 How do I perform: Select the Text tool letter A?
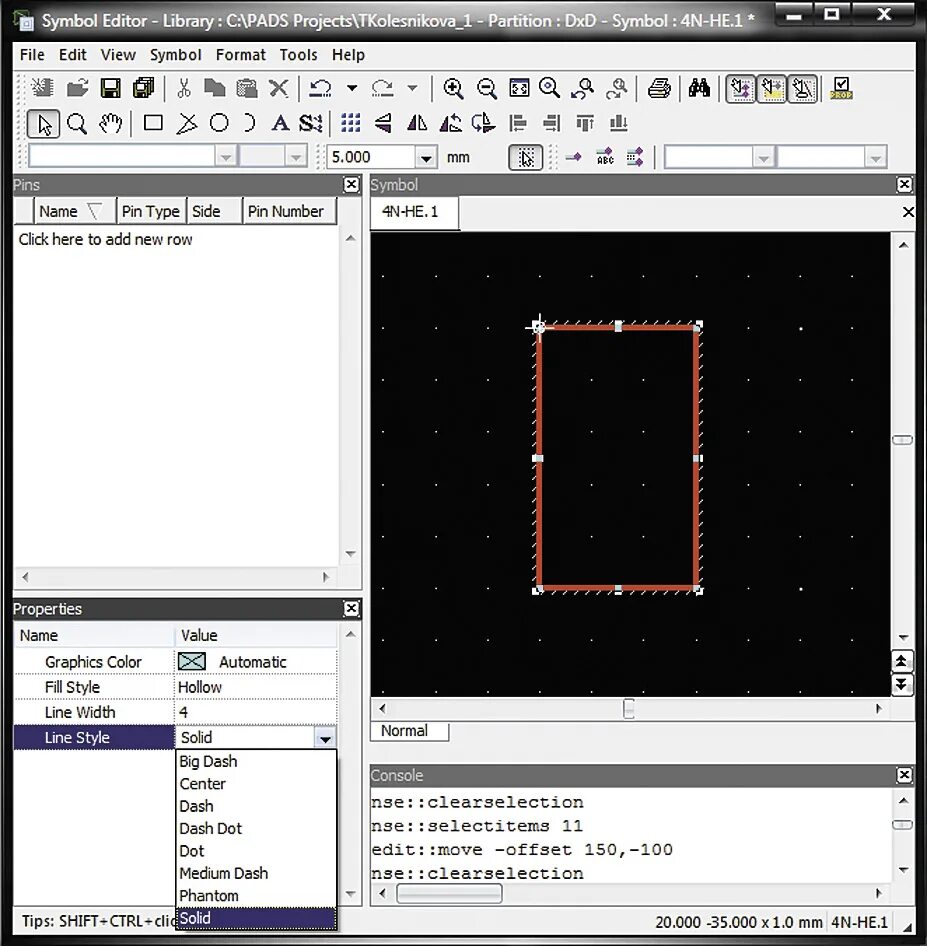point(280,123)
